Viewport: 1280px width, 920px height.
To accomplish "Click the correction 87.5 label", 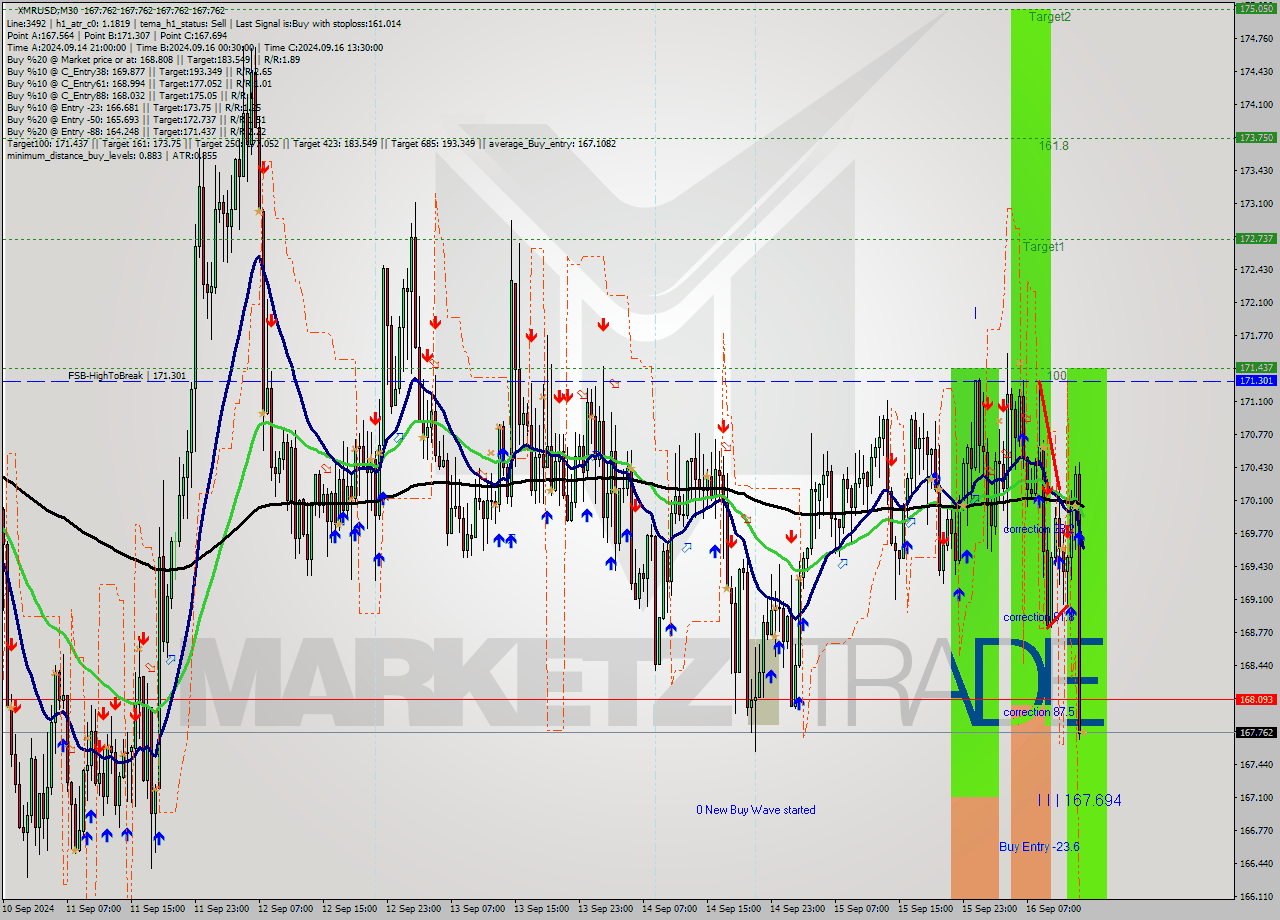I will (x=1038, y=712).
